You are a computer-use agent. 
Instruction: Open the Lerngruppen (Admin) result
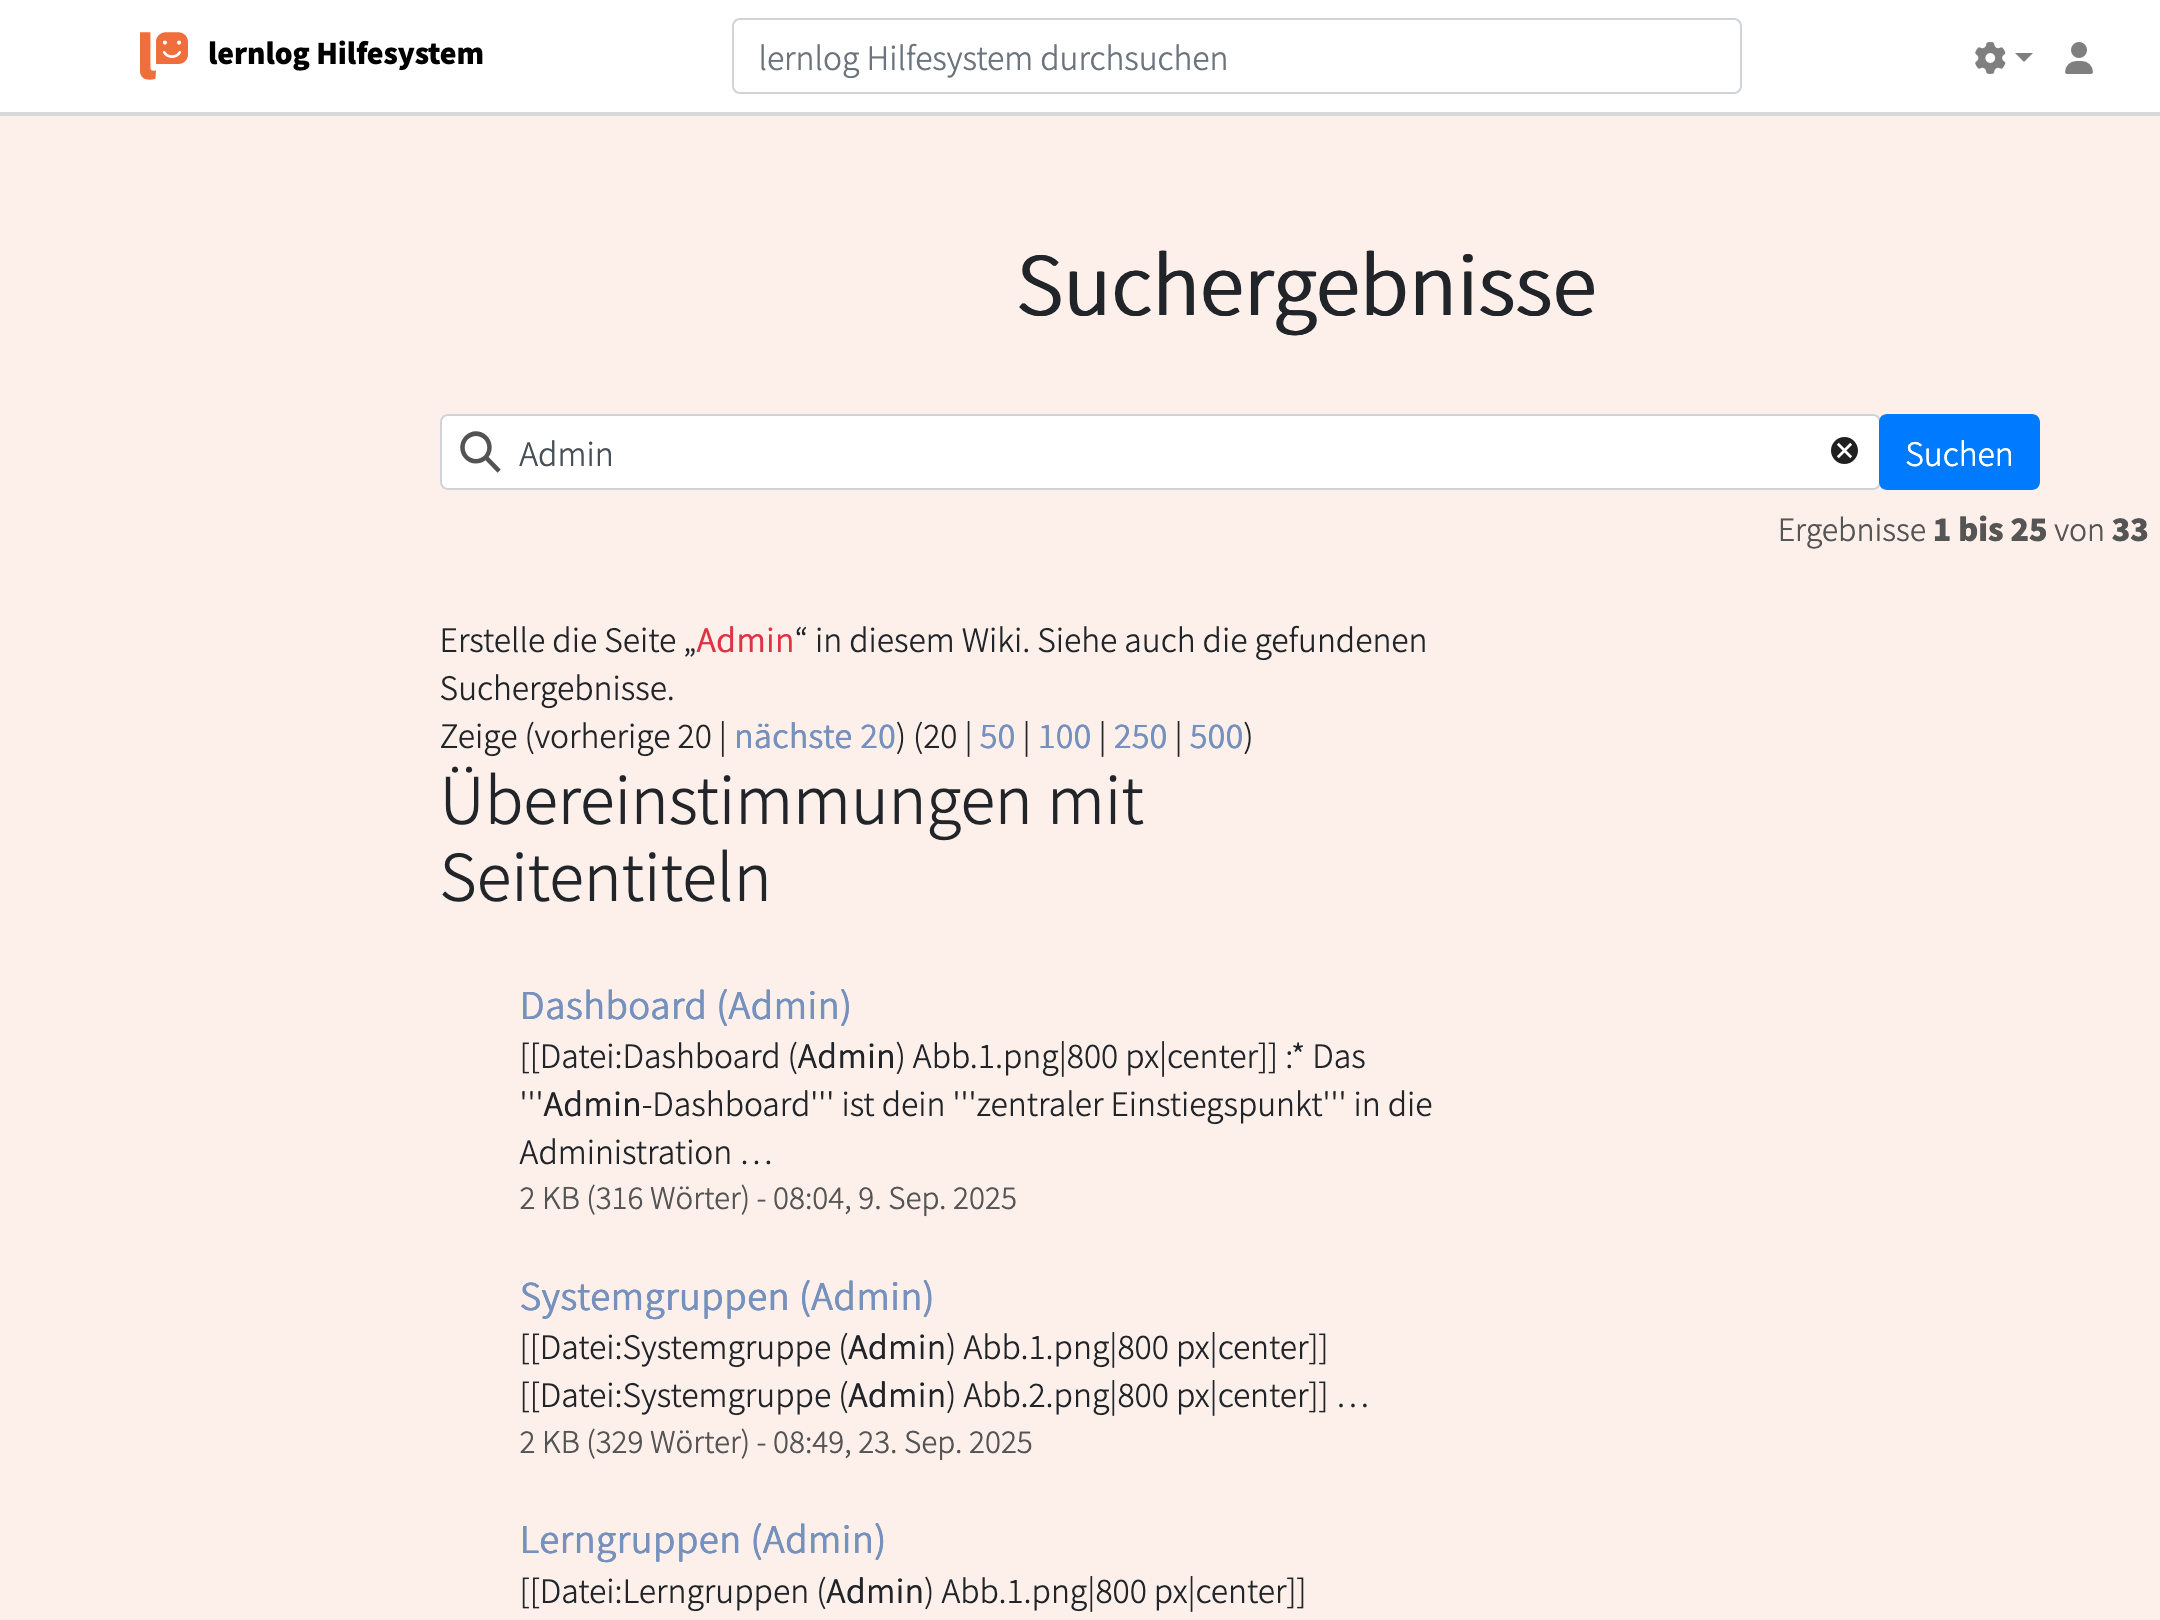click(x=702, y=1539)
